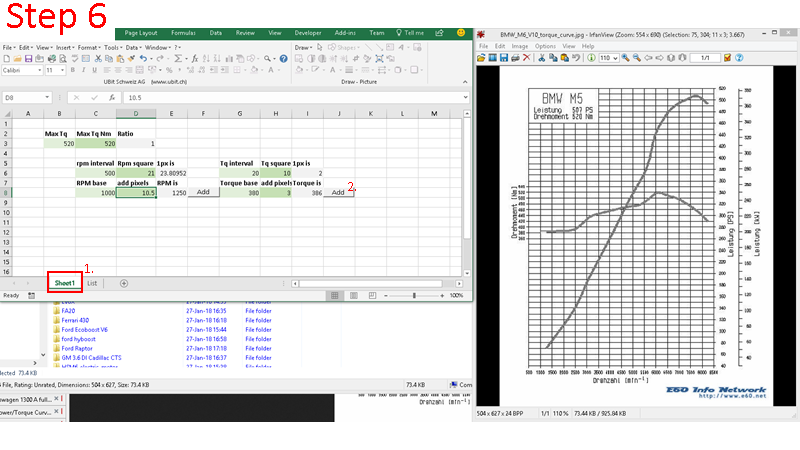Screen dimensions: 800x450
Task: Open Excel help with the blue question icon
Action: pos(284,59)
